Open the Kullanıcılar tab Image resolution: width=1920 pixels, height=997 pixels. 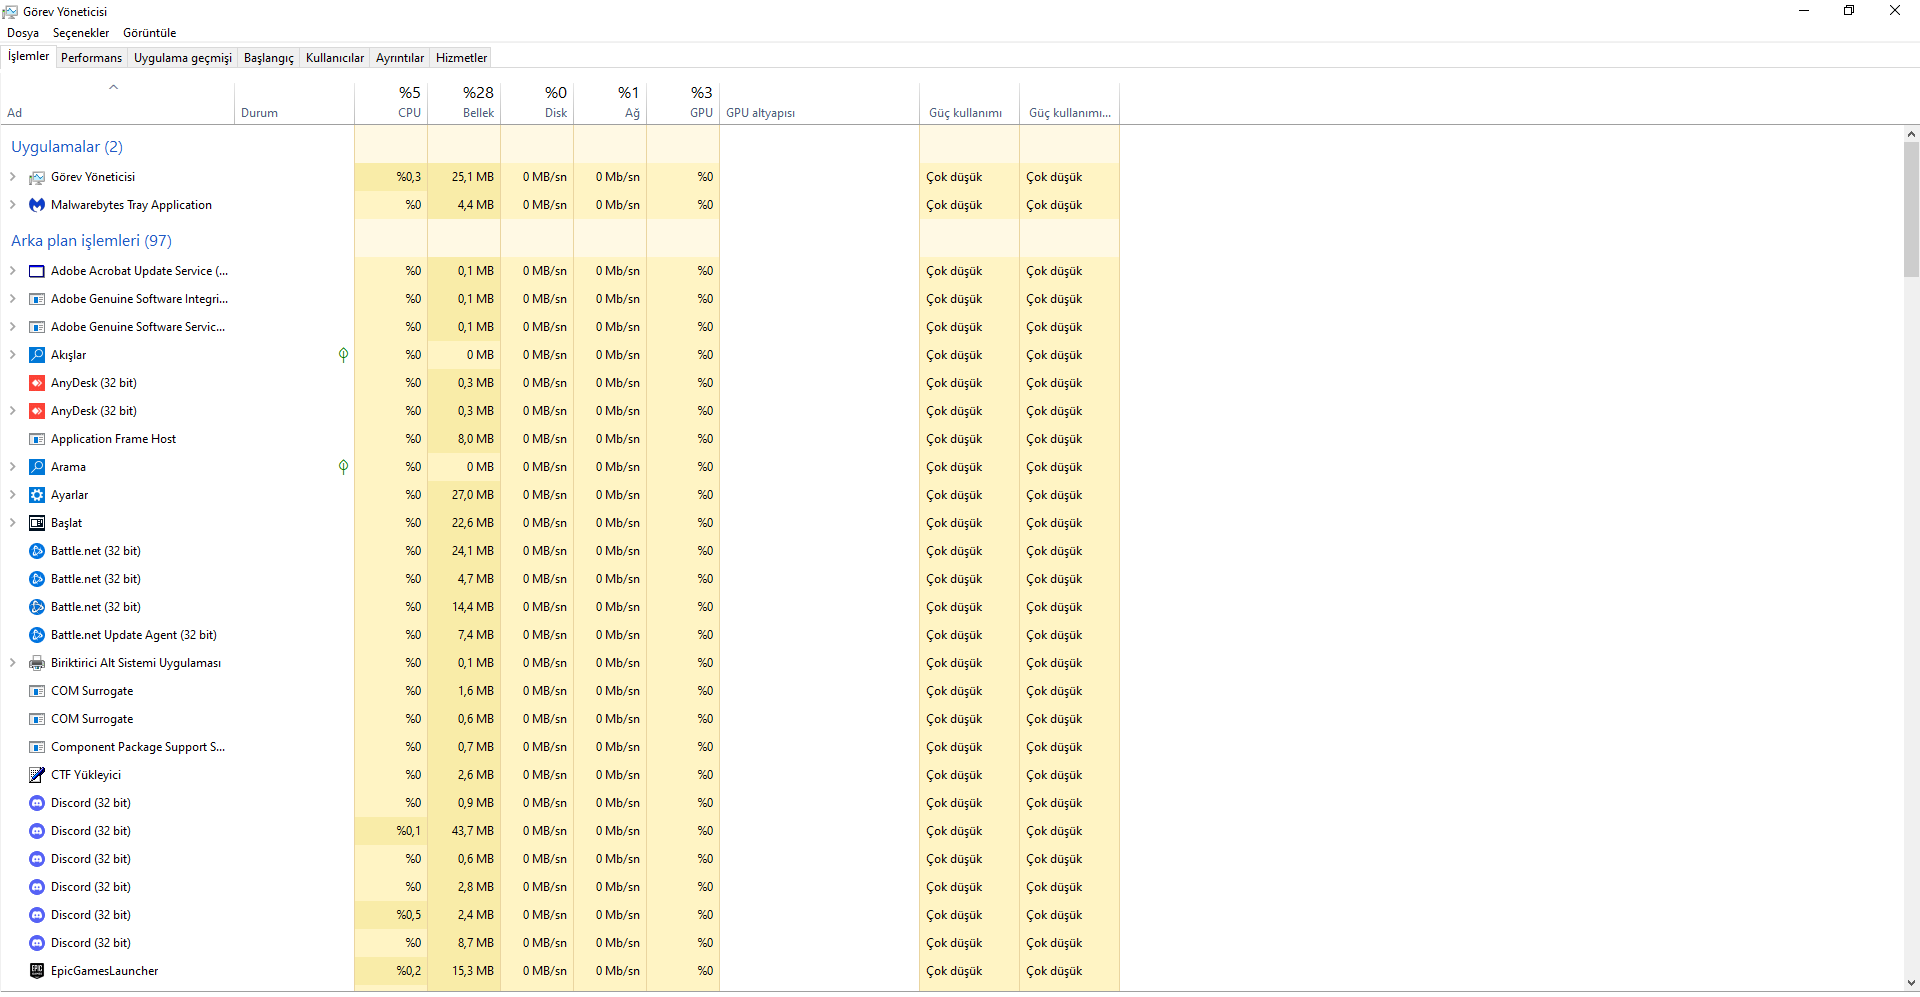coord(335,58)
